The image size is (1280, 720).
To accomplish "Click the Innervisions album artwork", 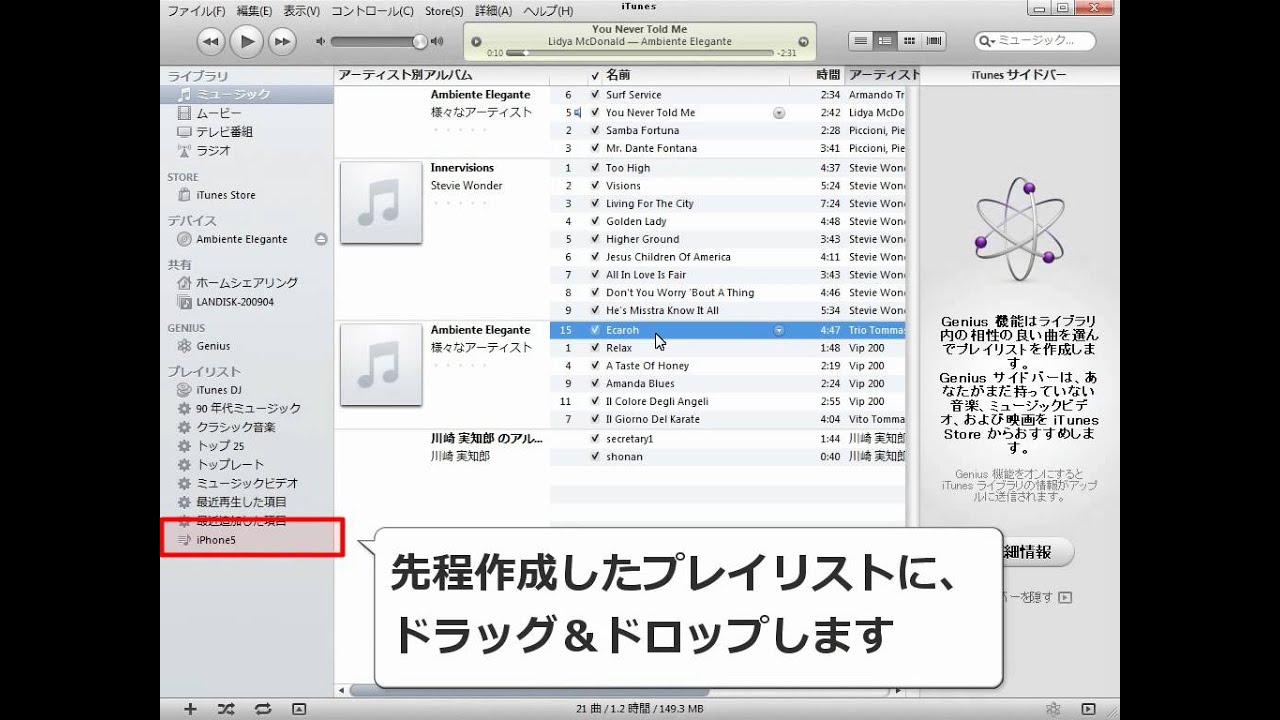I will 381,203.
